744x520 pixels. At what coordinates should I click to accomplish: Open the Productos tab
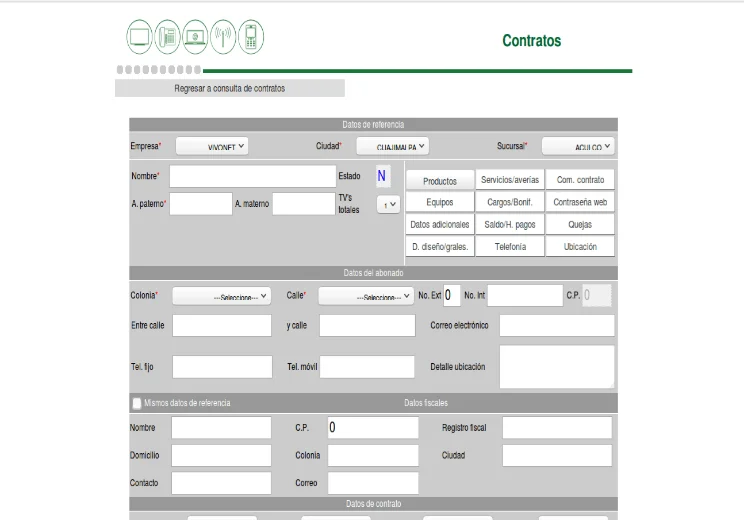[x=440, y=180]
